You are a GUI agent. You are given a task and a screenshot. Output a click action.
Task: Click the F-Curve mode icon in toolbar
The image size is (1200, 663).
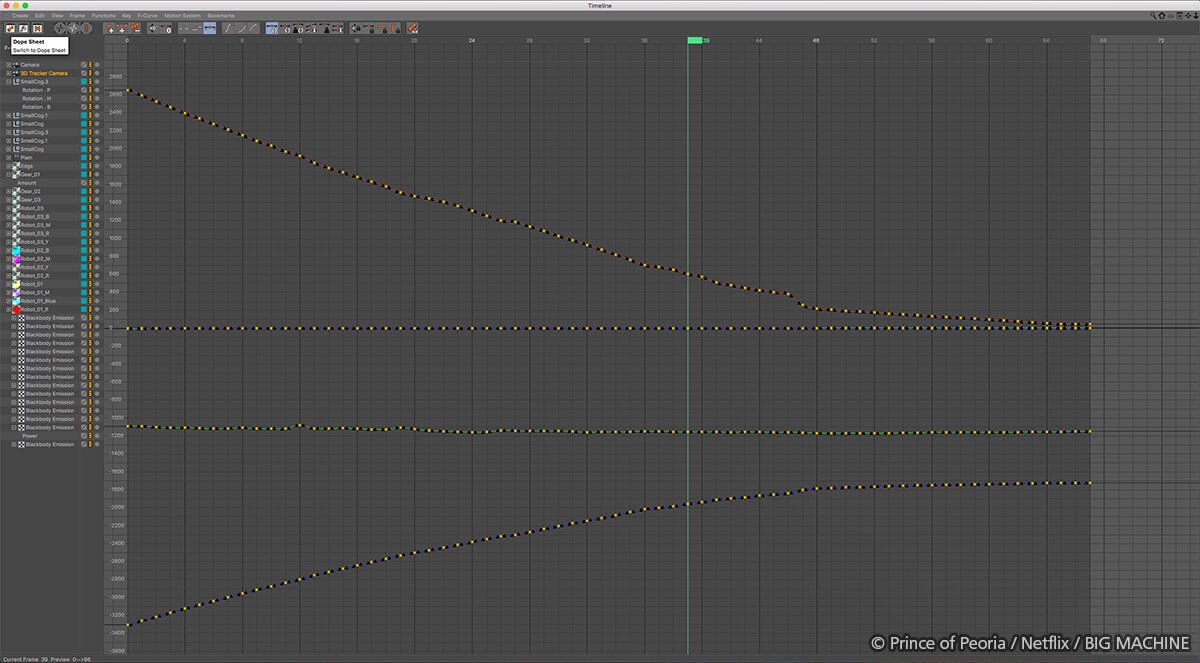23,28
